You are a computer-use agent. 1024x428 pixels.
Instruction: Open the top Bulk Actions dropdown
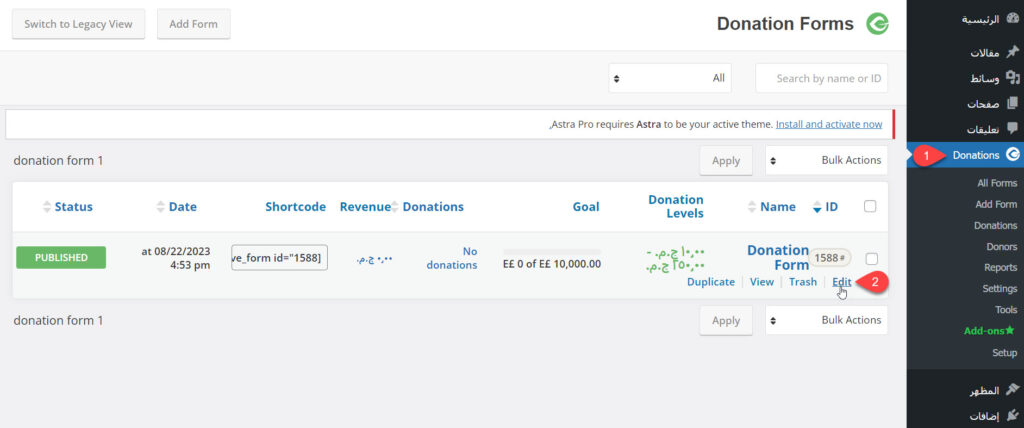pos(825,160)
